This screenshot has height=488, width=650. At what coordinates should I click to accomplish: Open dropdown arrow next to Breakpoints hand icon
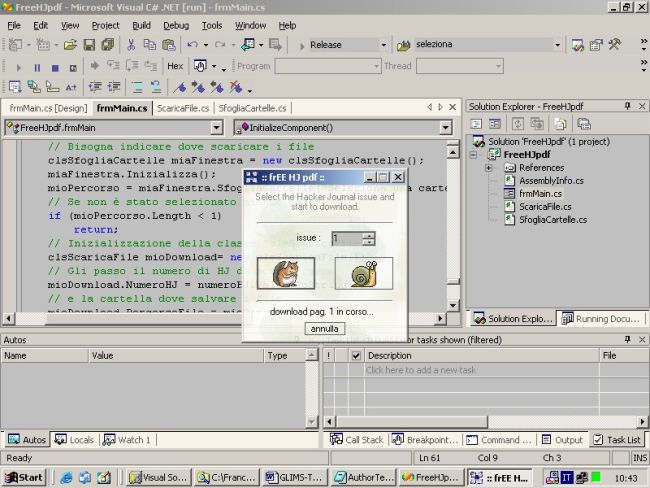pos(214,66)
